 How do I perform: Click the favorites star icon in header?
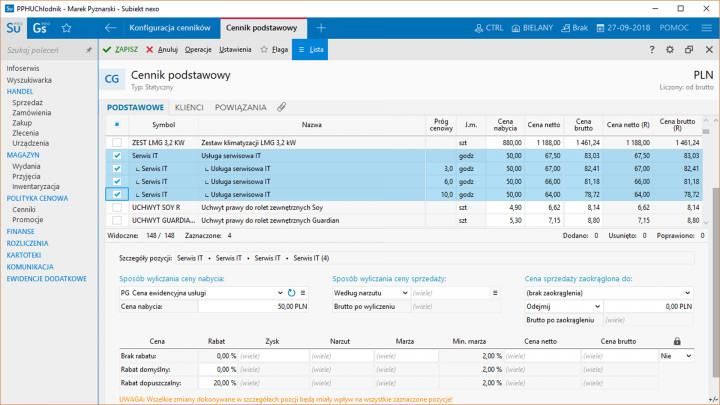(x=67, y=28)
